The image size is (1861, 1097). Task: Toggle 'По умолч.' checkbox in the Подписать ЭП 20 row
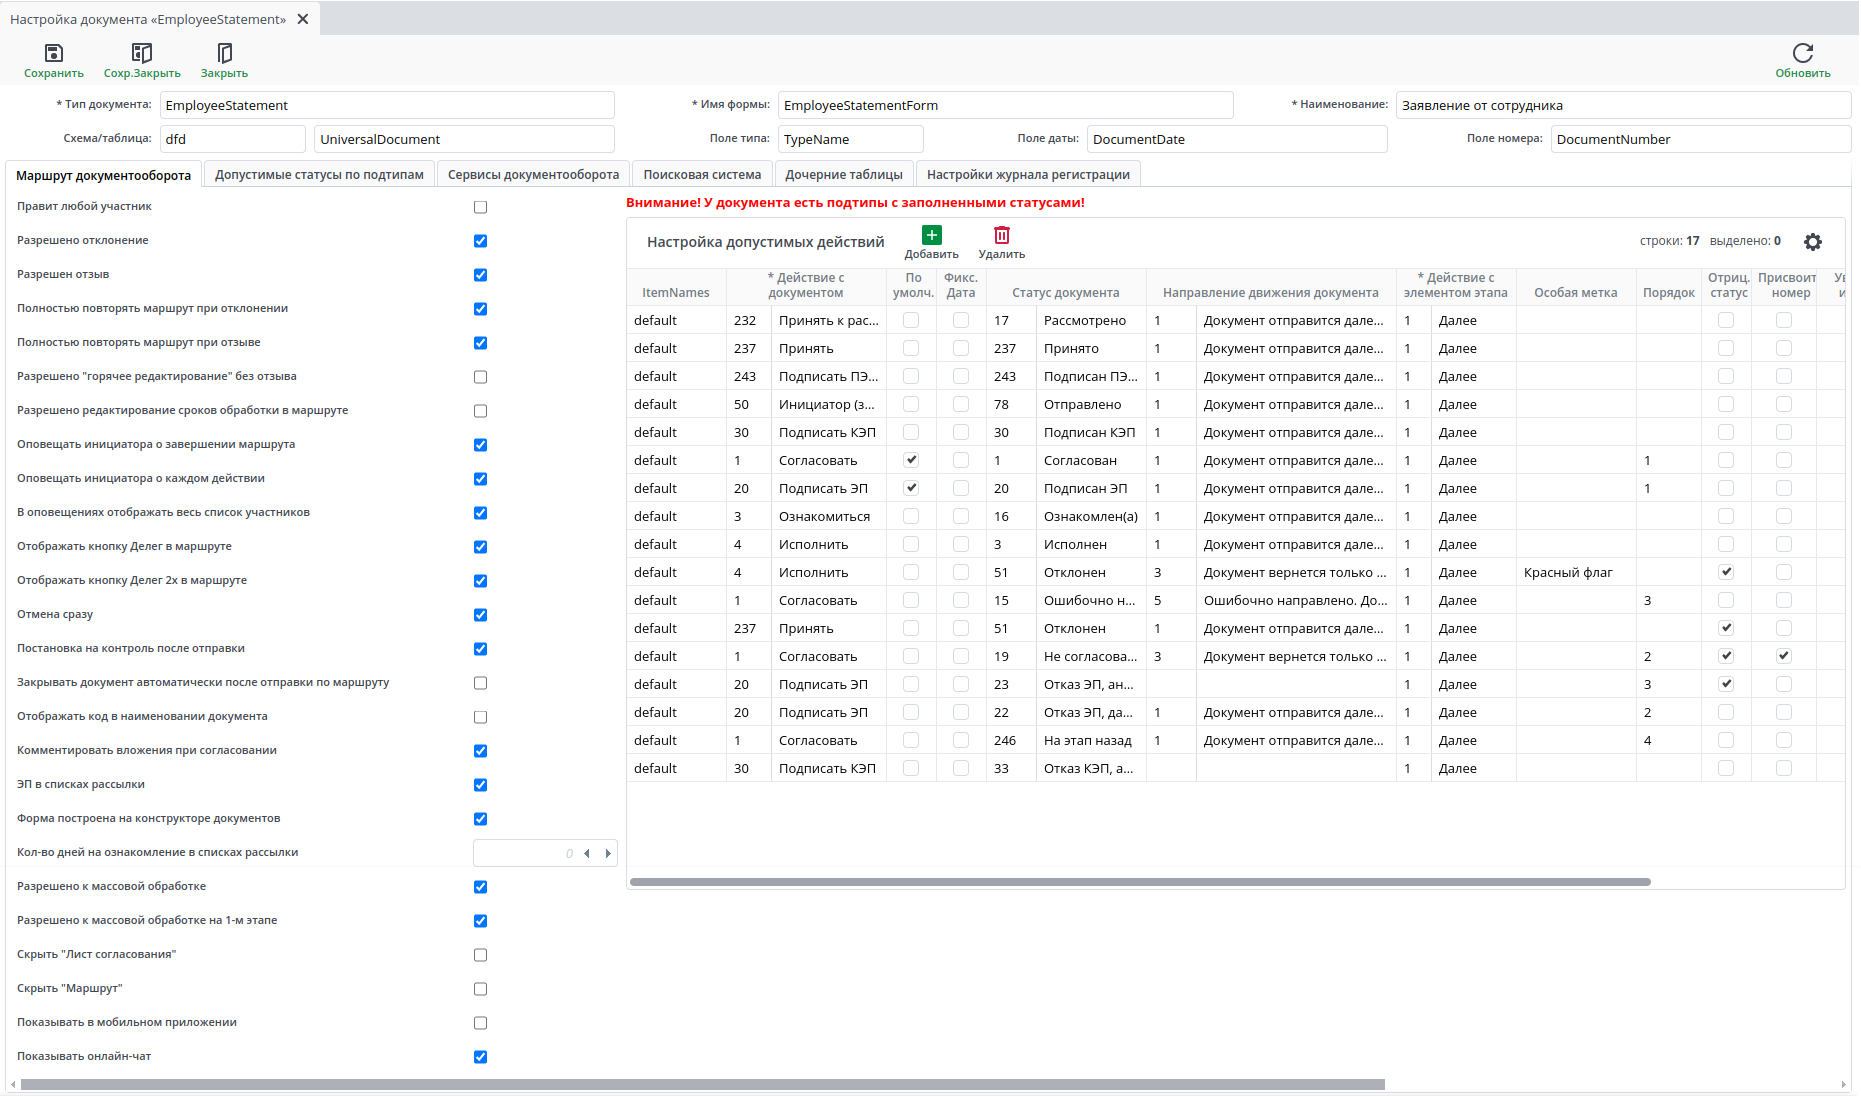(x=911, y=488)
